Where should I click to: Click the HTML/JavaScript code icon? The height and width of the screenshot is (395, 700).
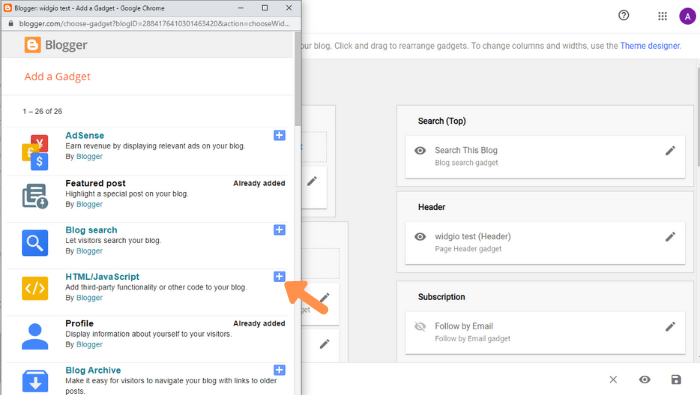pyautogui.click(x=35, y=288)
